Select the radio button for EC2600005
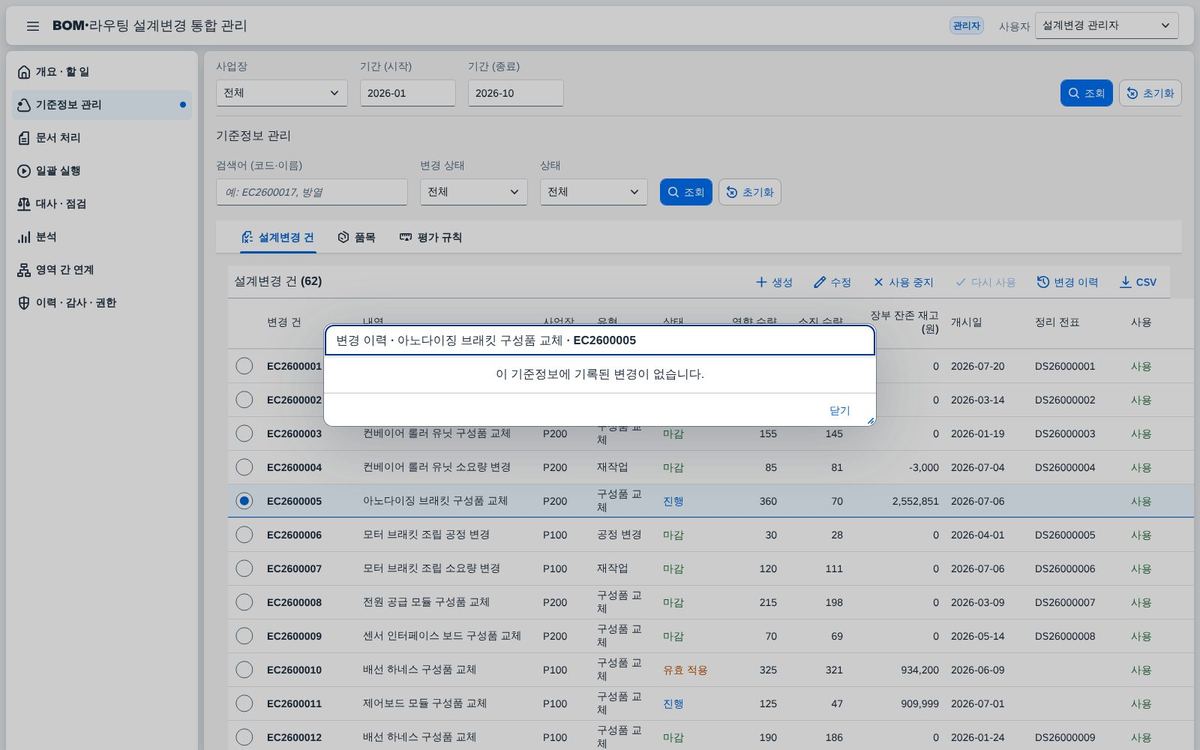The width and height of the screenshot is (1200, 750). [x=244, y=501]
